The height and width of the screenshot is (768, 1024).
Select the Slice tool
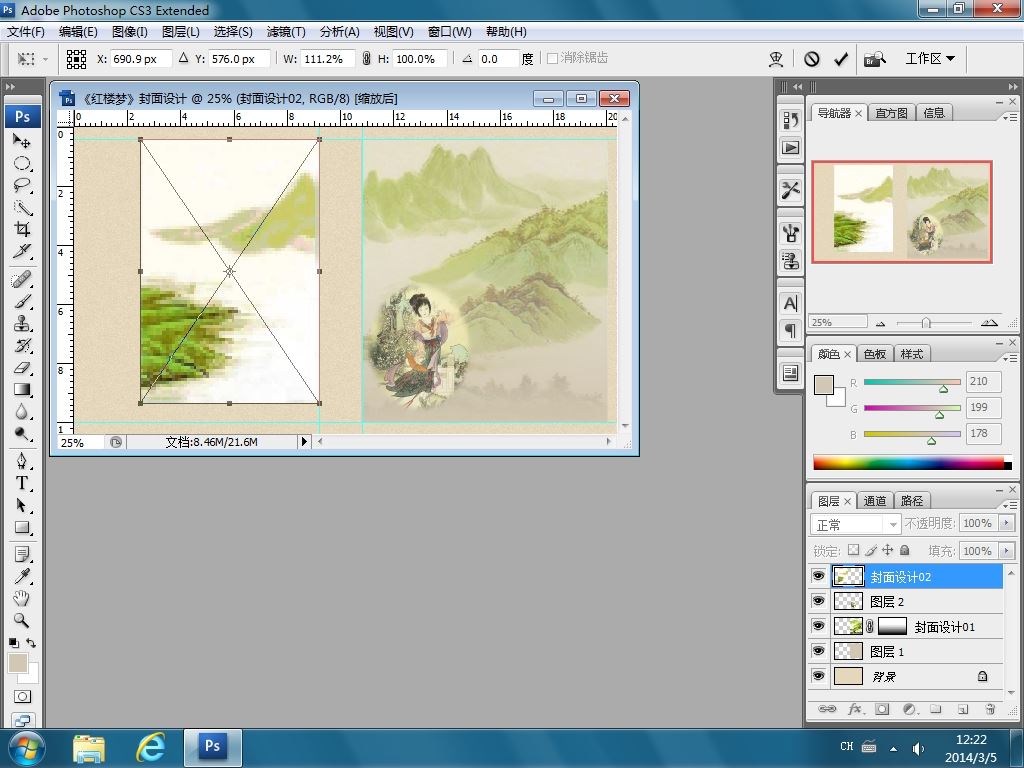pyautogui.click(x=22, y=251)
